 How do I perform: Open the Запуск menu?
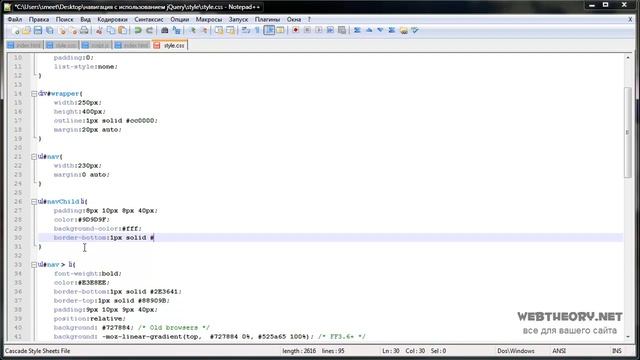tap(238, 19)
